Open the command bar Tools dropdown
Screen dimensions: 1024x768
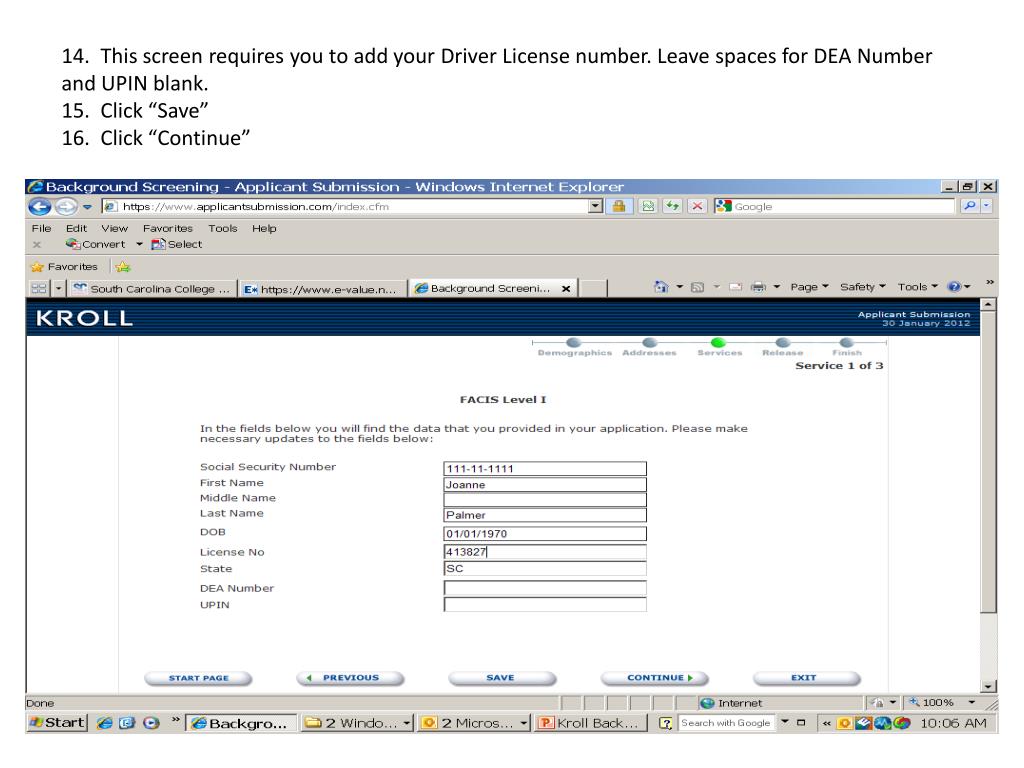pyautogui.click(x=918, y=287)
